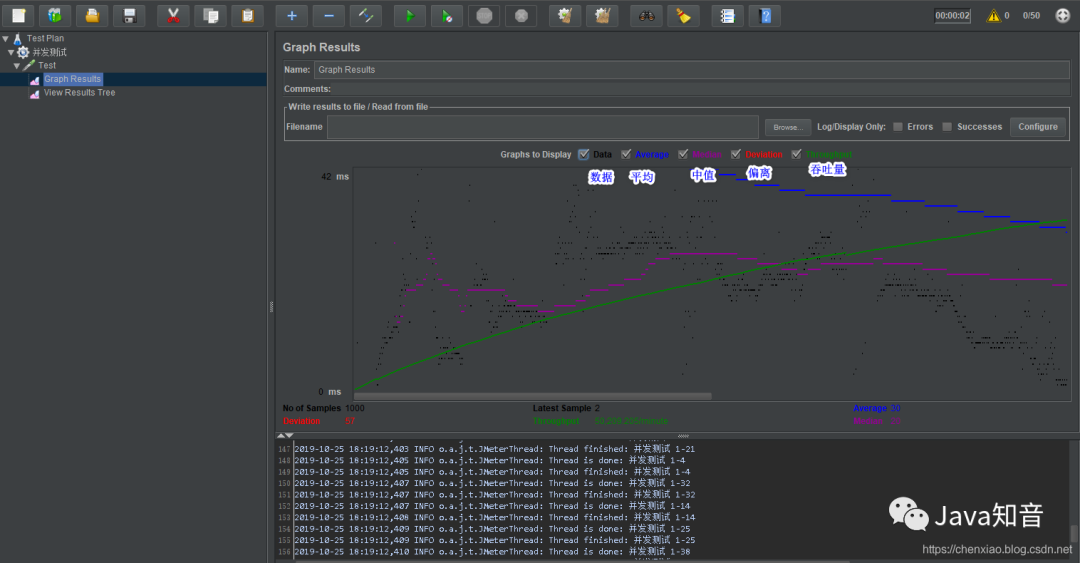Click the thread group gear icon
Viewport: 1080px width, 563px height.
tap(23, 52)
